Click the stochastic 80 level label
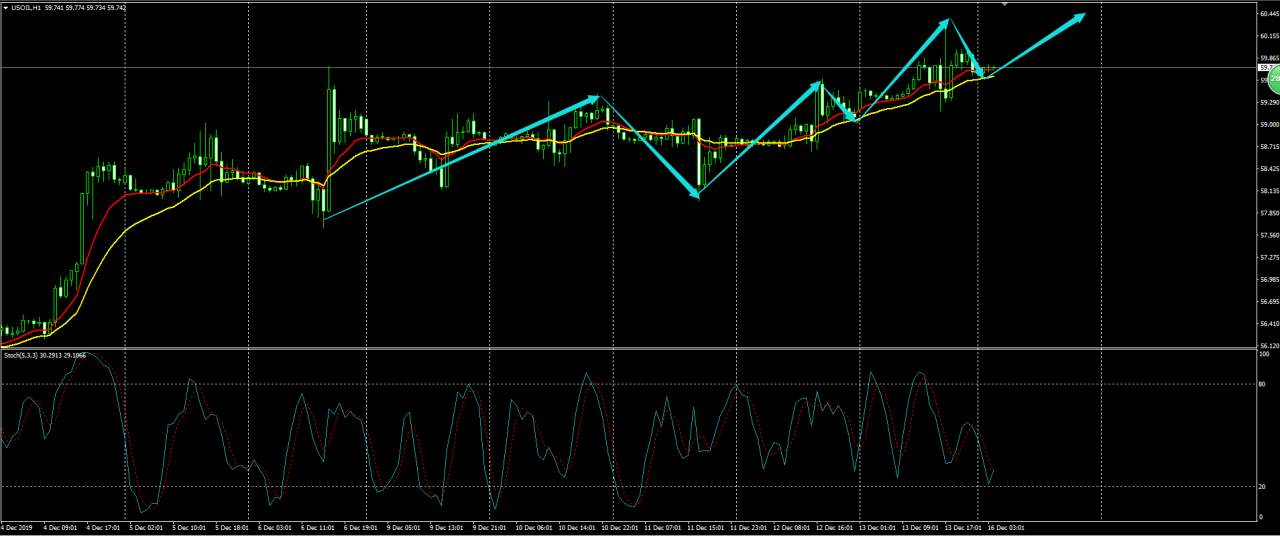This screenshot has height=536, width=1280. pos(1264,384)
